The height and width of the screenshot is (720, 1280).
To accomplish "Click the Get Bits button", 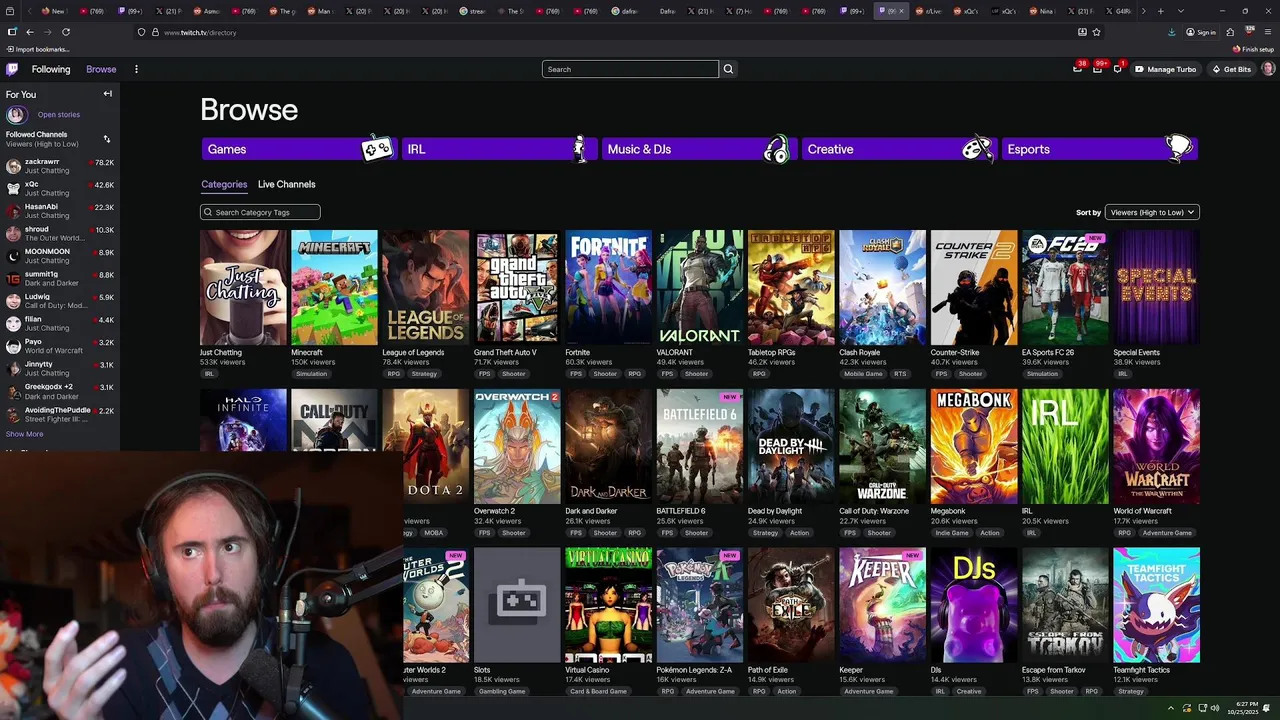I will 1231,69.
